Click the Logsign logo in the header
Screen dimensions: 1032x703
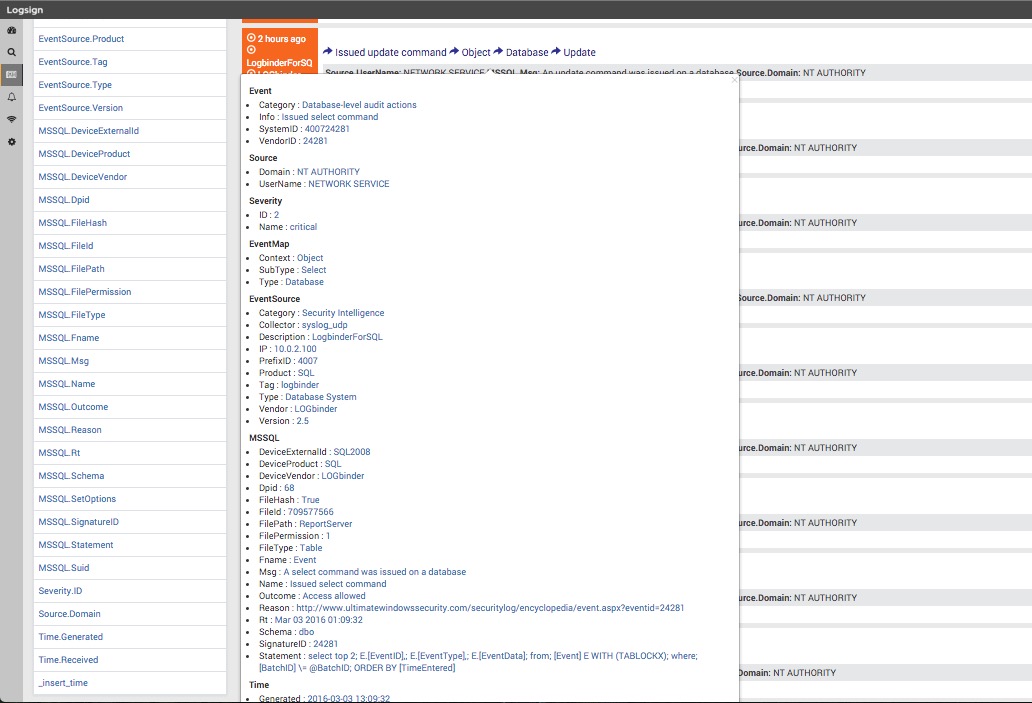pos(25,10)
